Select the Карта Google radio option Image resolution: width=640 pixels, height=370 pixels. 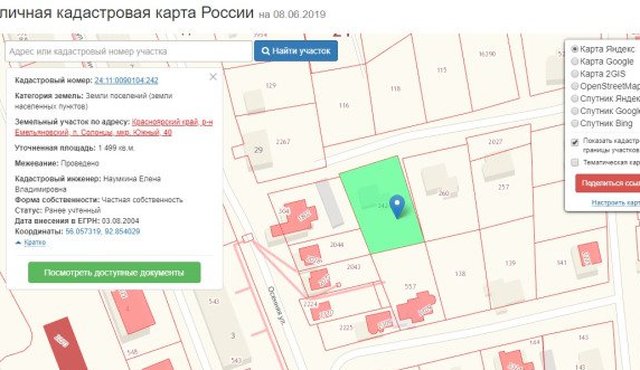575,61
